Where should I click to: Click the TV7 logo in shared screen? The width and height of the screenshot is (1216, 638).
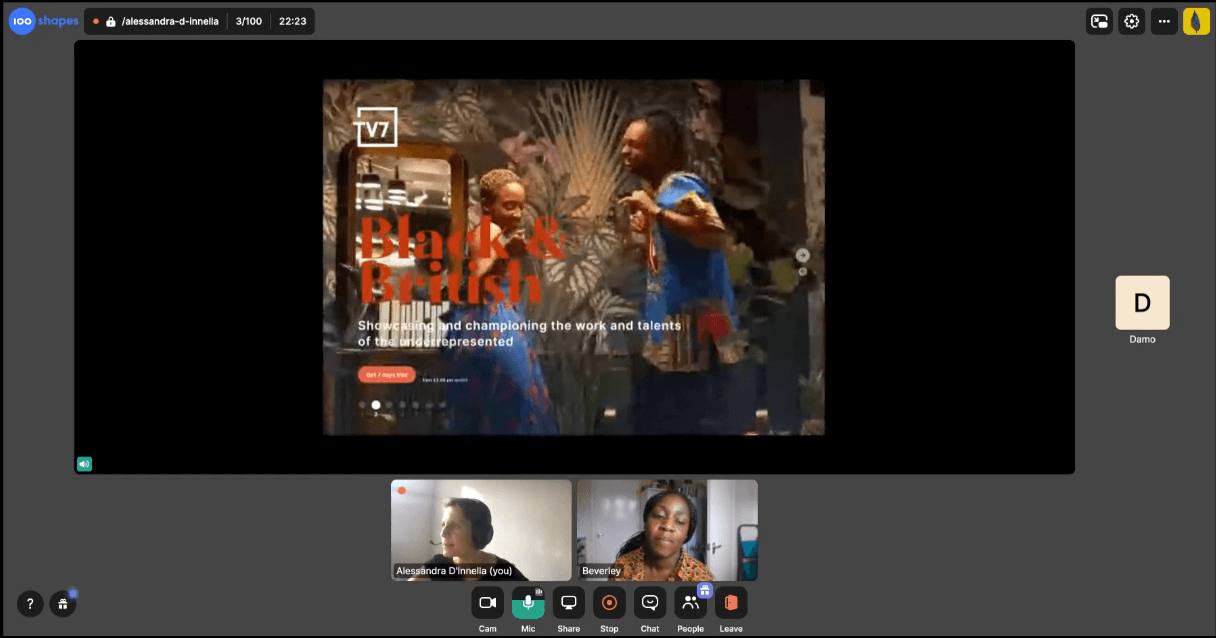(377, 127)
